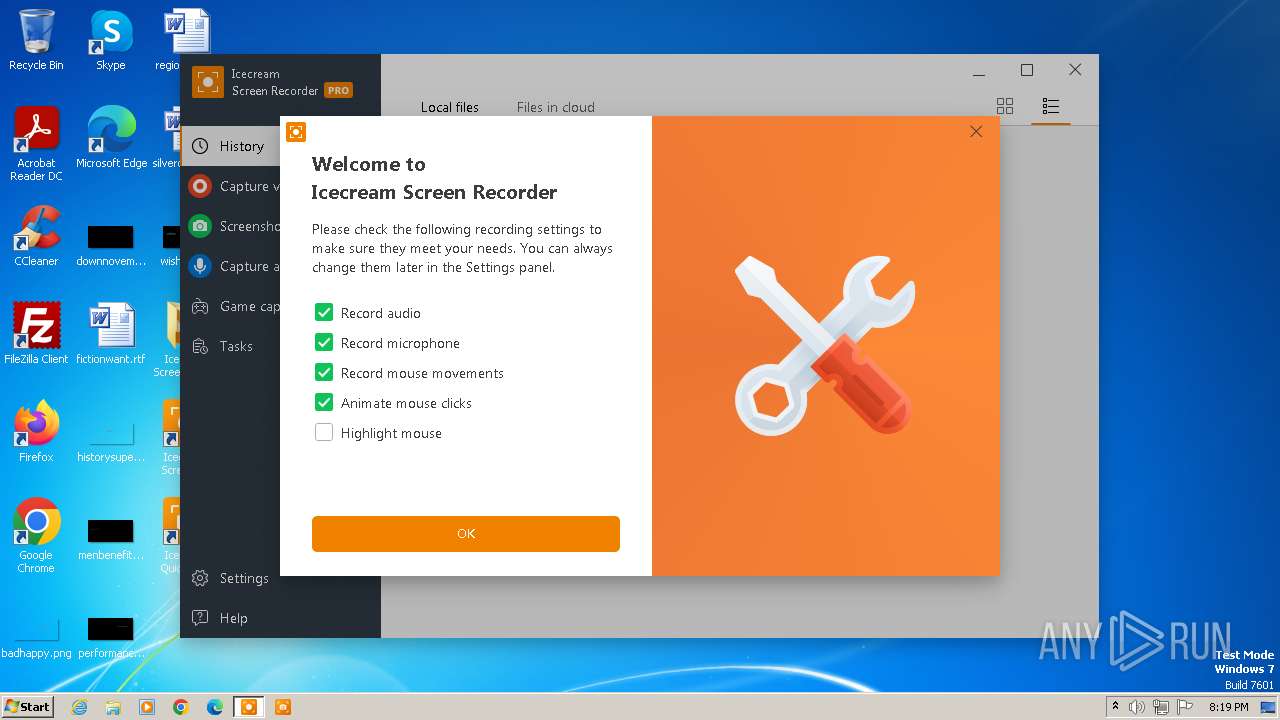Open File Explorer in the taskbar
Viewport: 1280px width, 720px height.
[x=113, y=707]
